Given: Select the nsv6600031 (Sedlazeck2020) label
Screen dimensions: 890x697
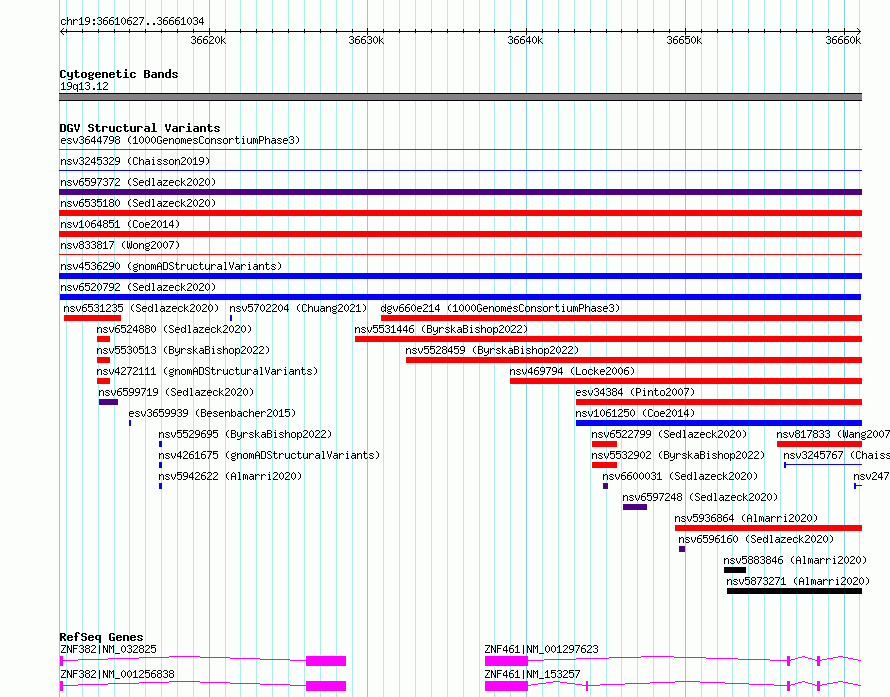Looking at the screenshot, I should (680, 476).
